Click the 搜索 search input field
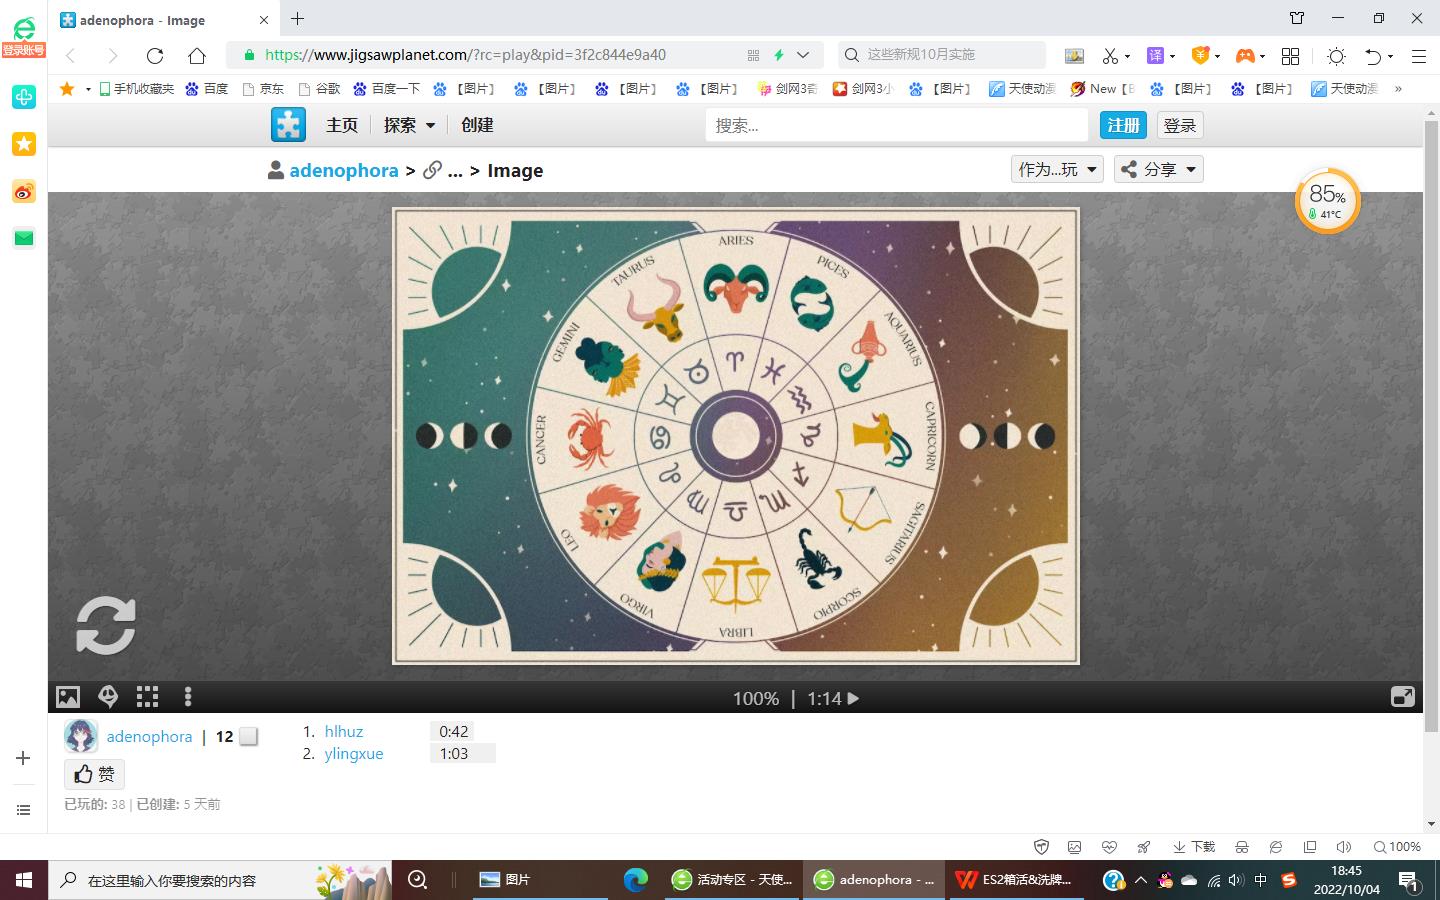 pyautogui.click(x=896, y=125)
